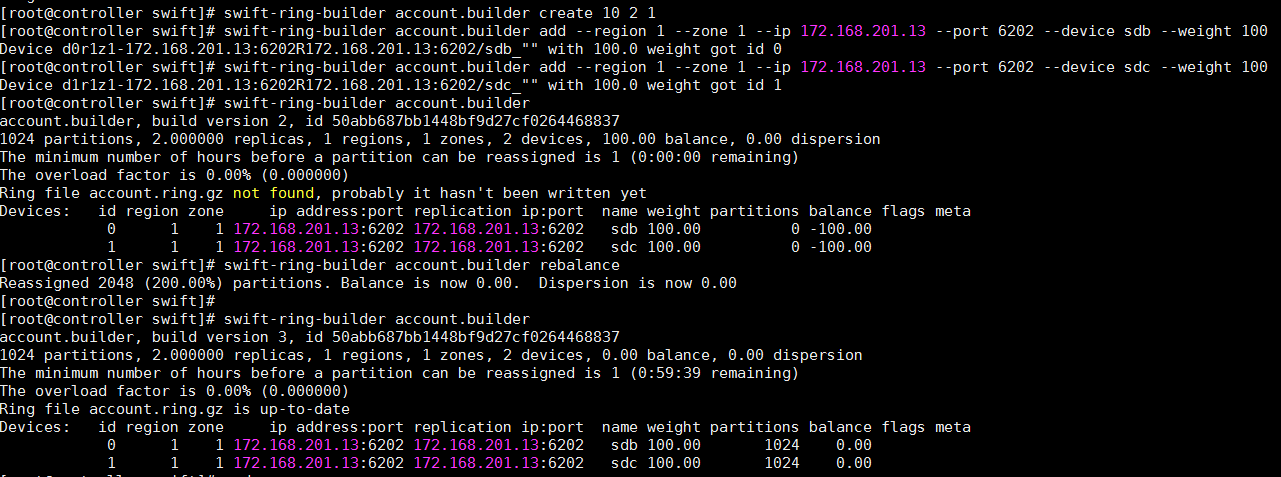Click the '(0:59:39 remaining)' time text

pyautogui.click(x=713, y=373)
